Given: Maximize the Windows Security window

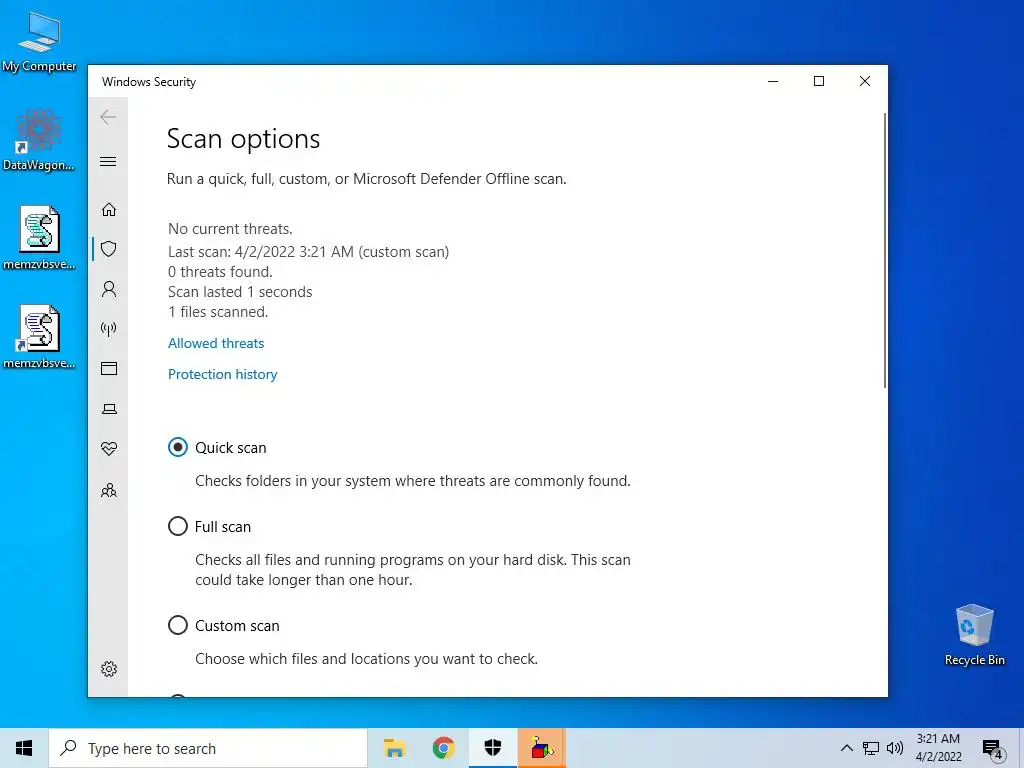Looking at the screenshot, I should click(x=819, y=82).
